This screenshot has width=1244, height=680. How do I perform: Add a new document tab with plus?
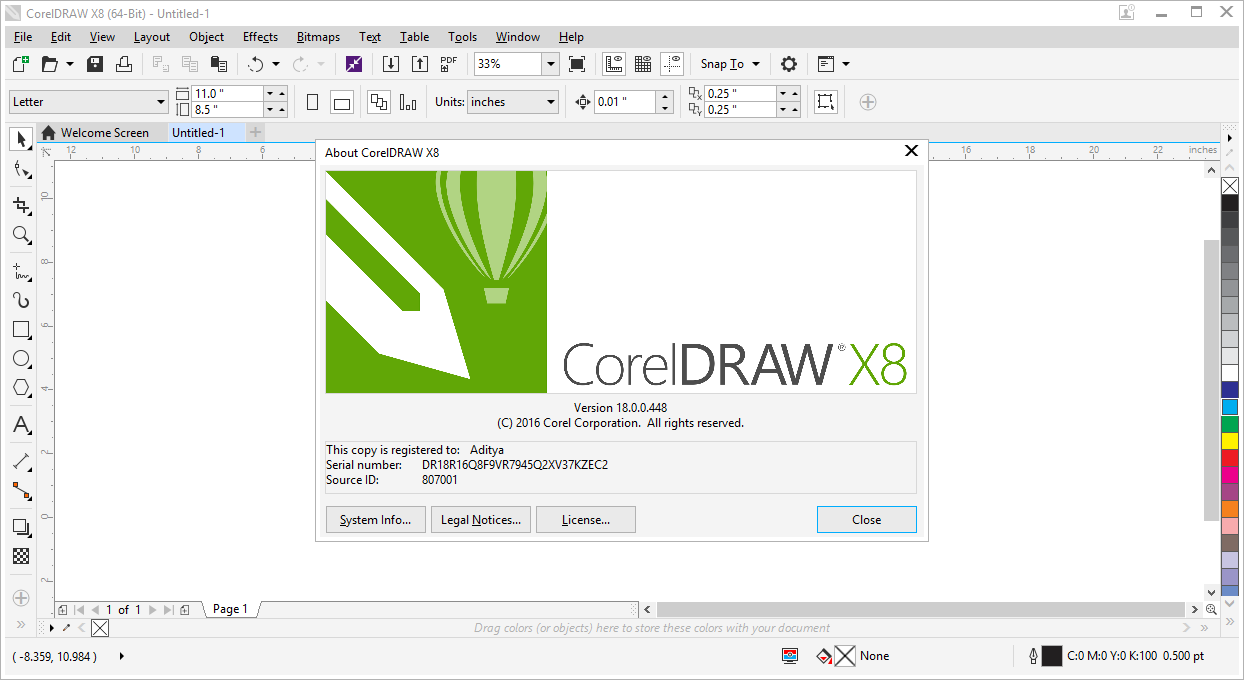255,132
